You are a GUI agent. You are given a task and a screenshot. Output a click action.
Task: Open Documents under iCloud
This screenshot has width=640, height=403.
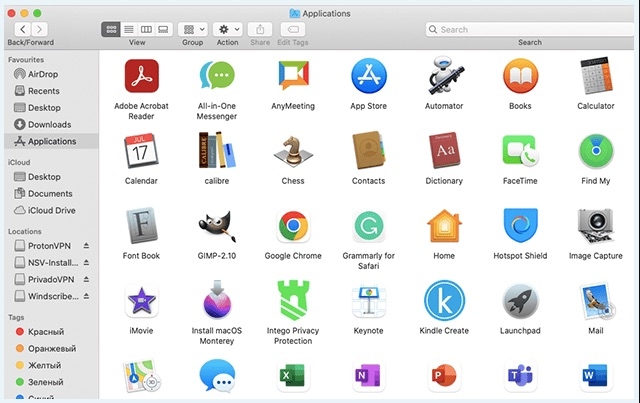tap(51, 193)
